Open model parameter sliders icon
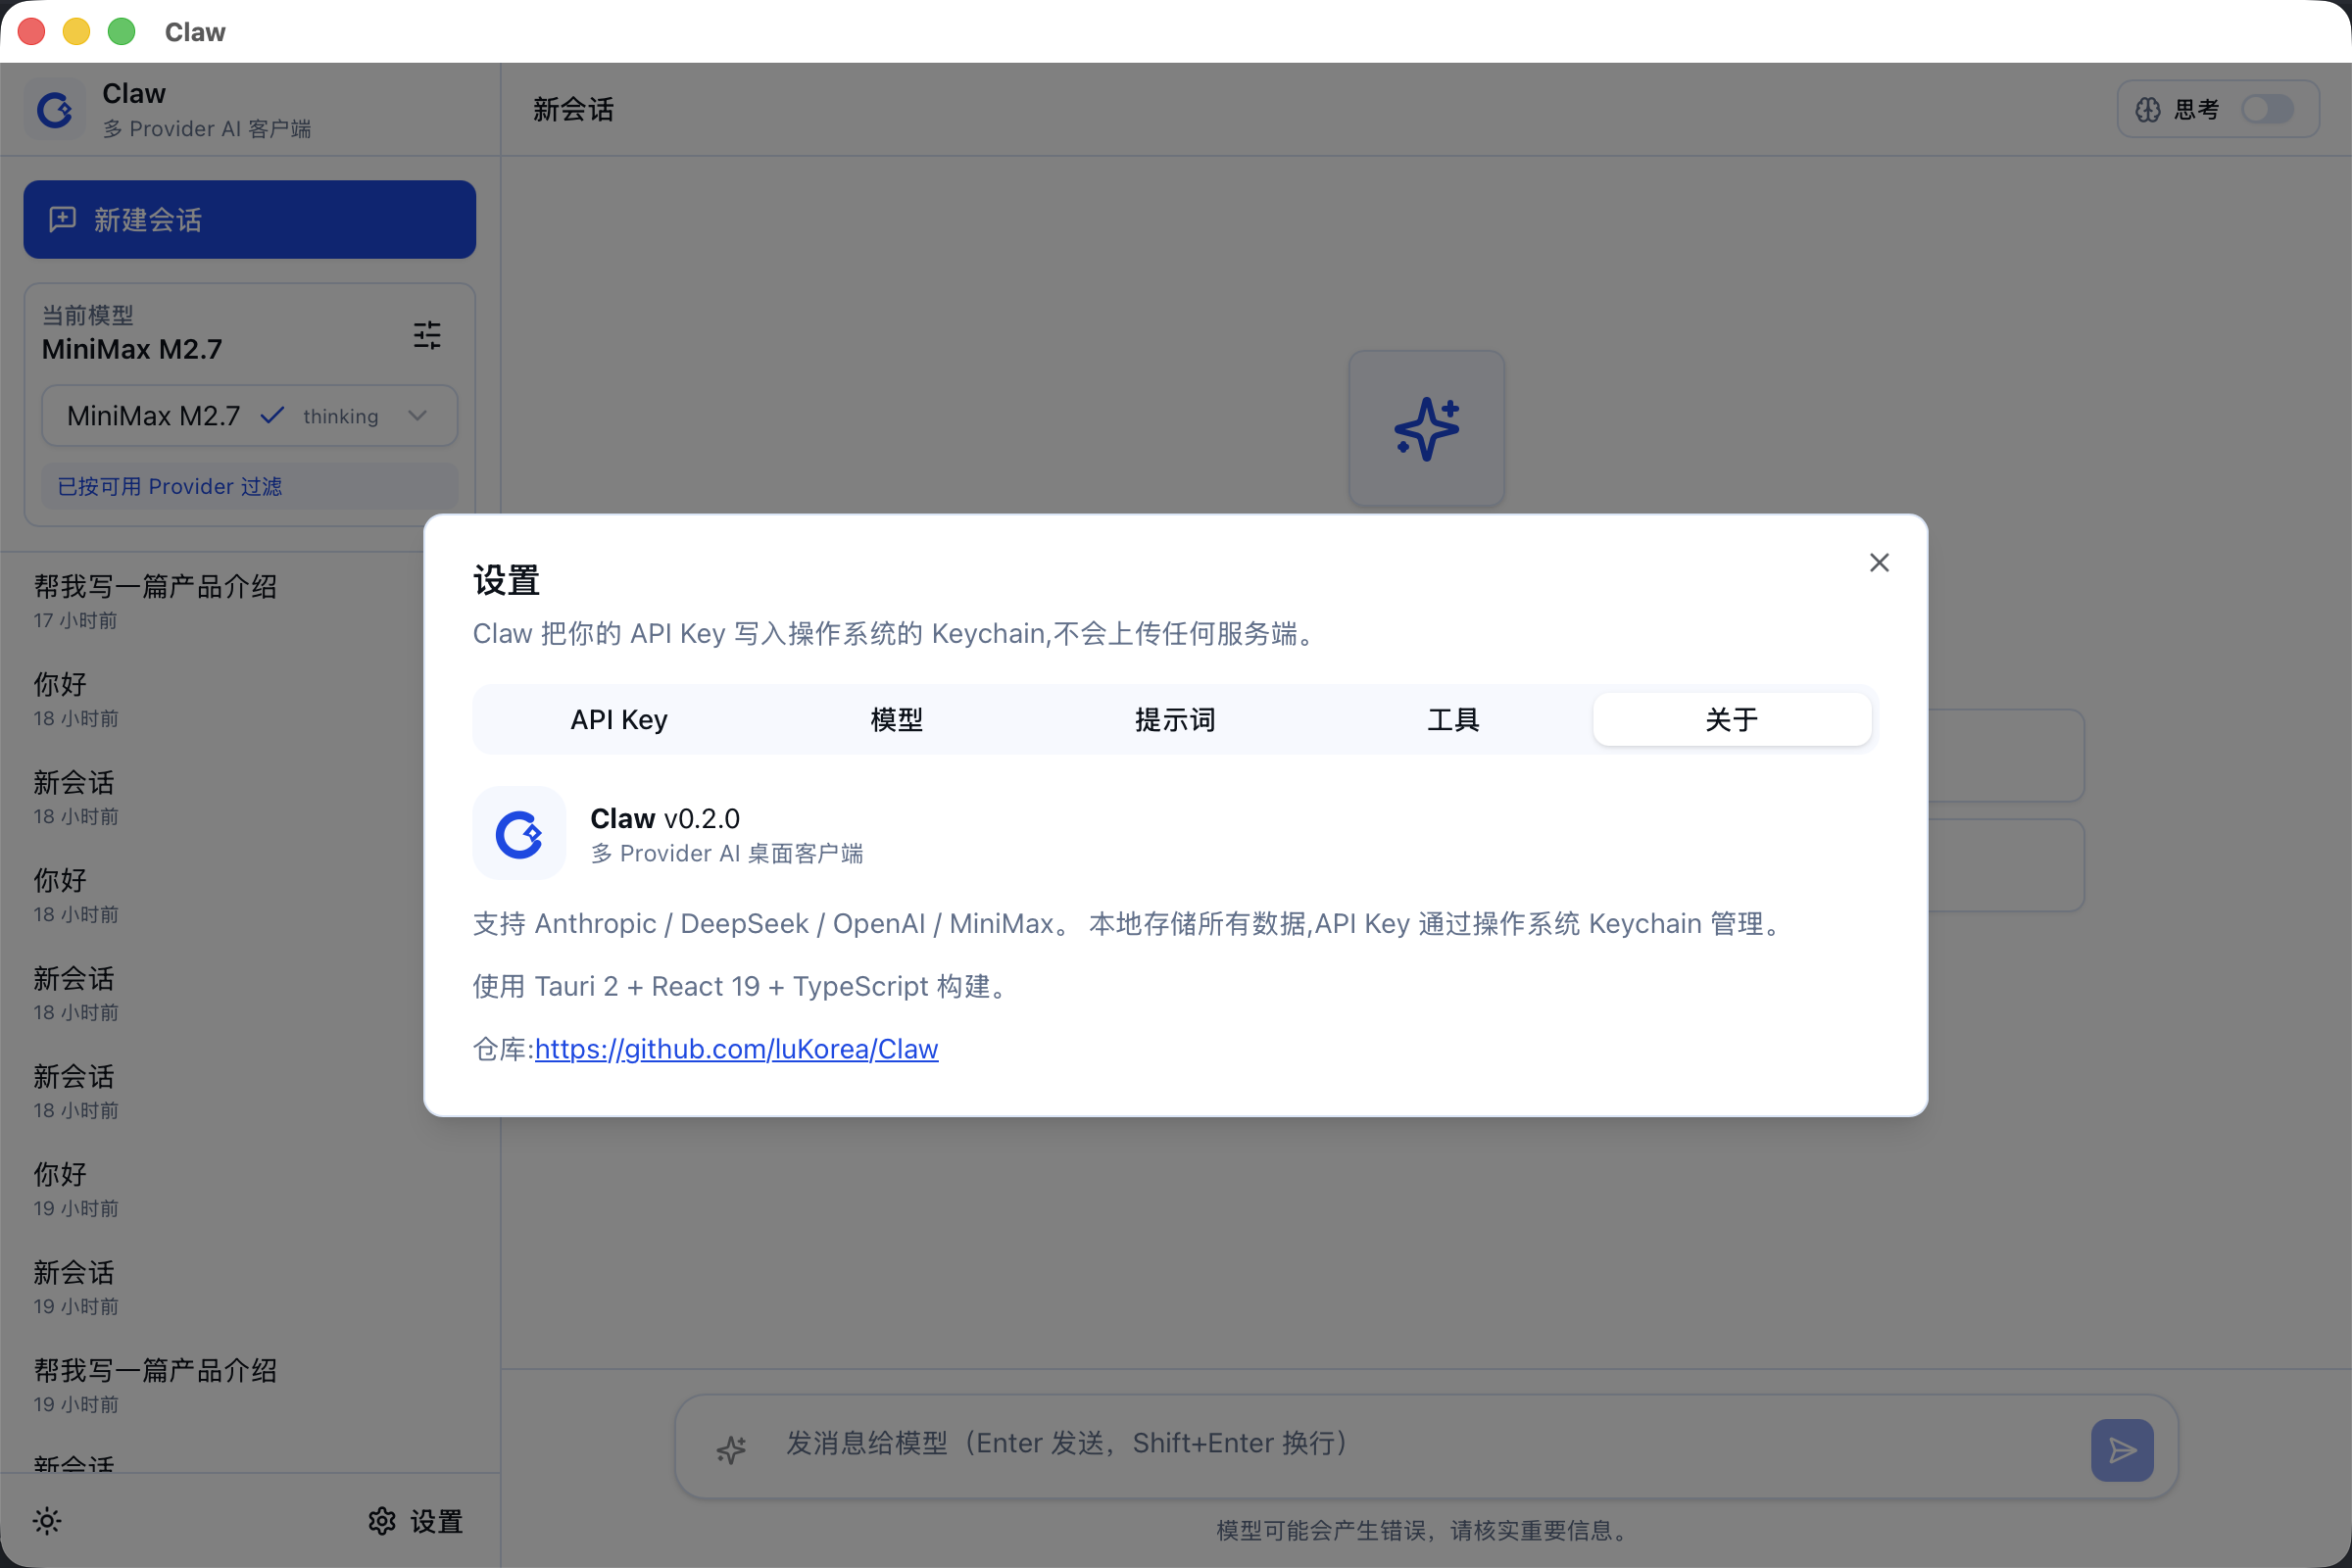The height and width of the screenshot is (1568, 2352). coord(427,334)
